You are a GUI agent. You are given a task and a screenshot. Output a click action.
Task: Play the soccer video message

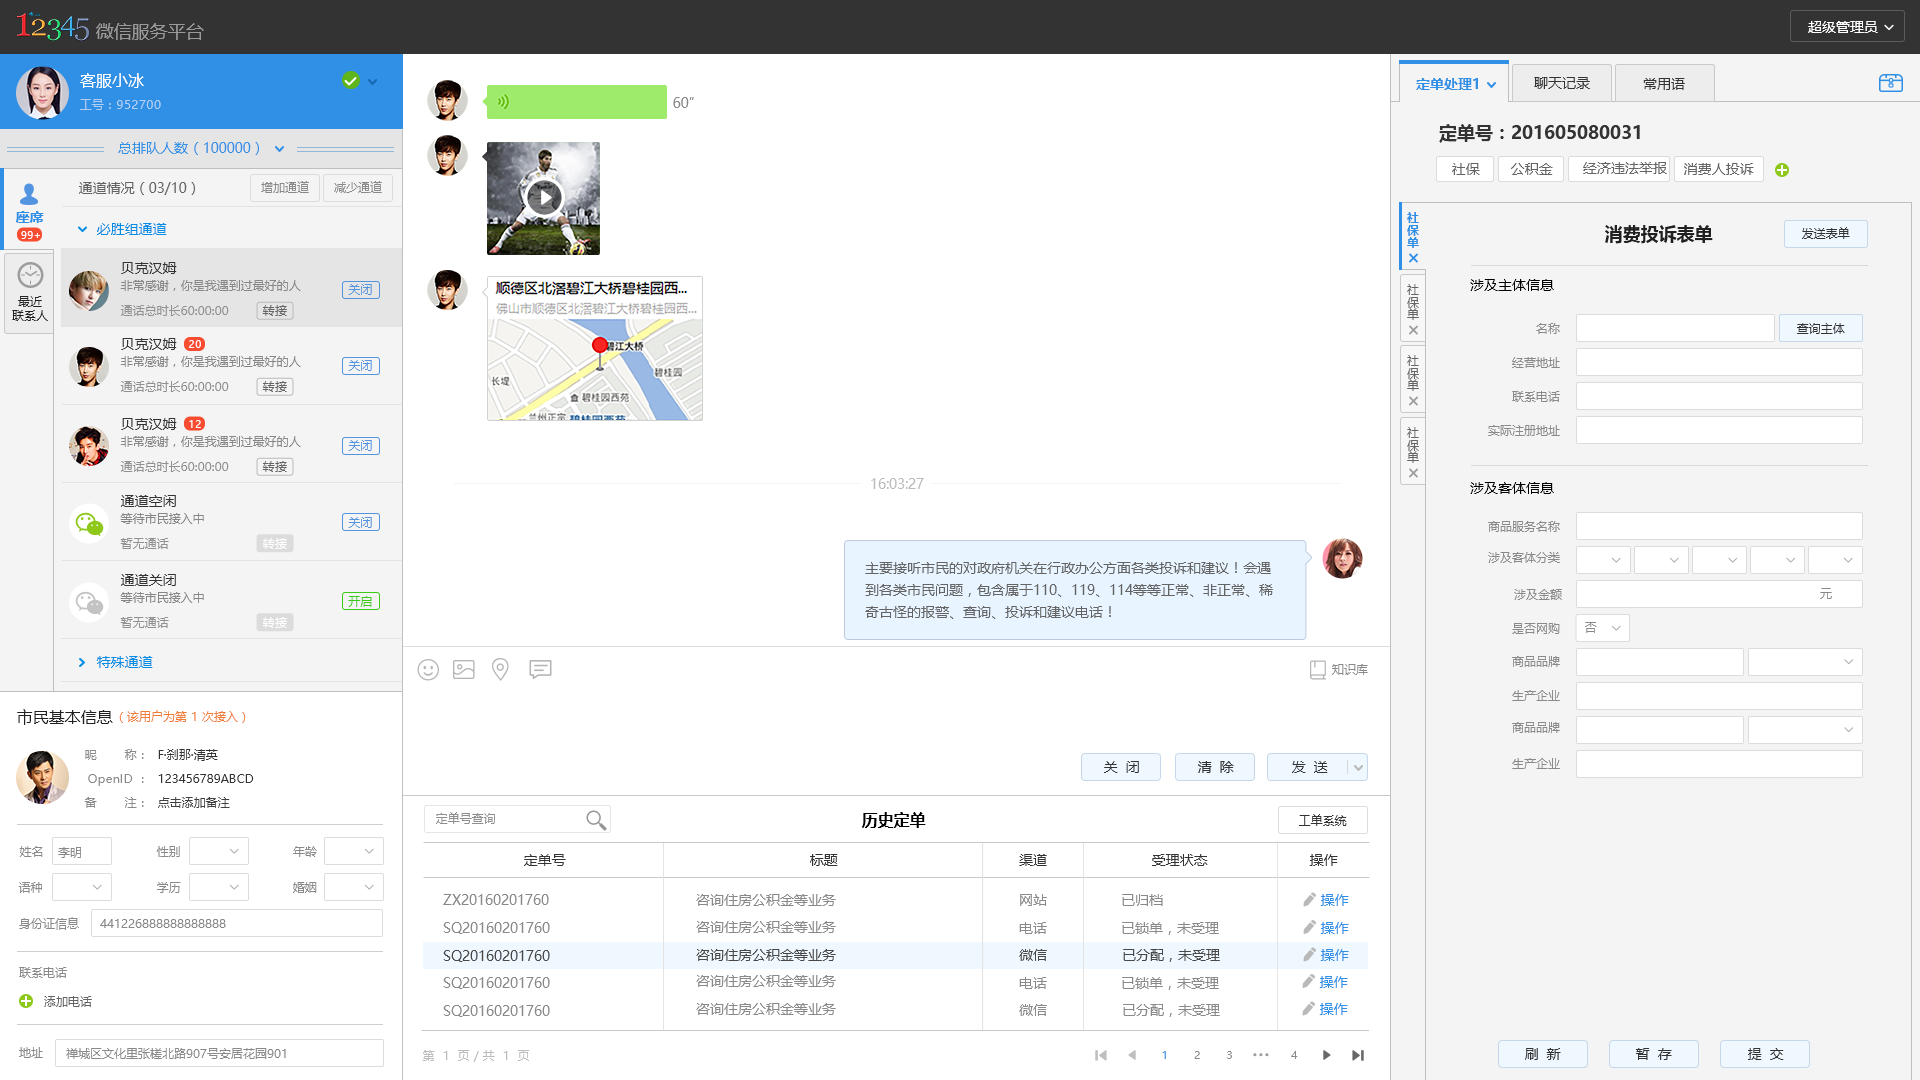point(543,198)
